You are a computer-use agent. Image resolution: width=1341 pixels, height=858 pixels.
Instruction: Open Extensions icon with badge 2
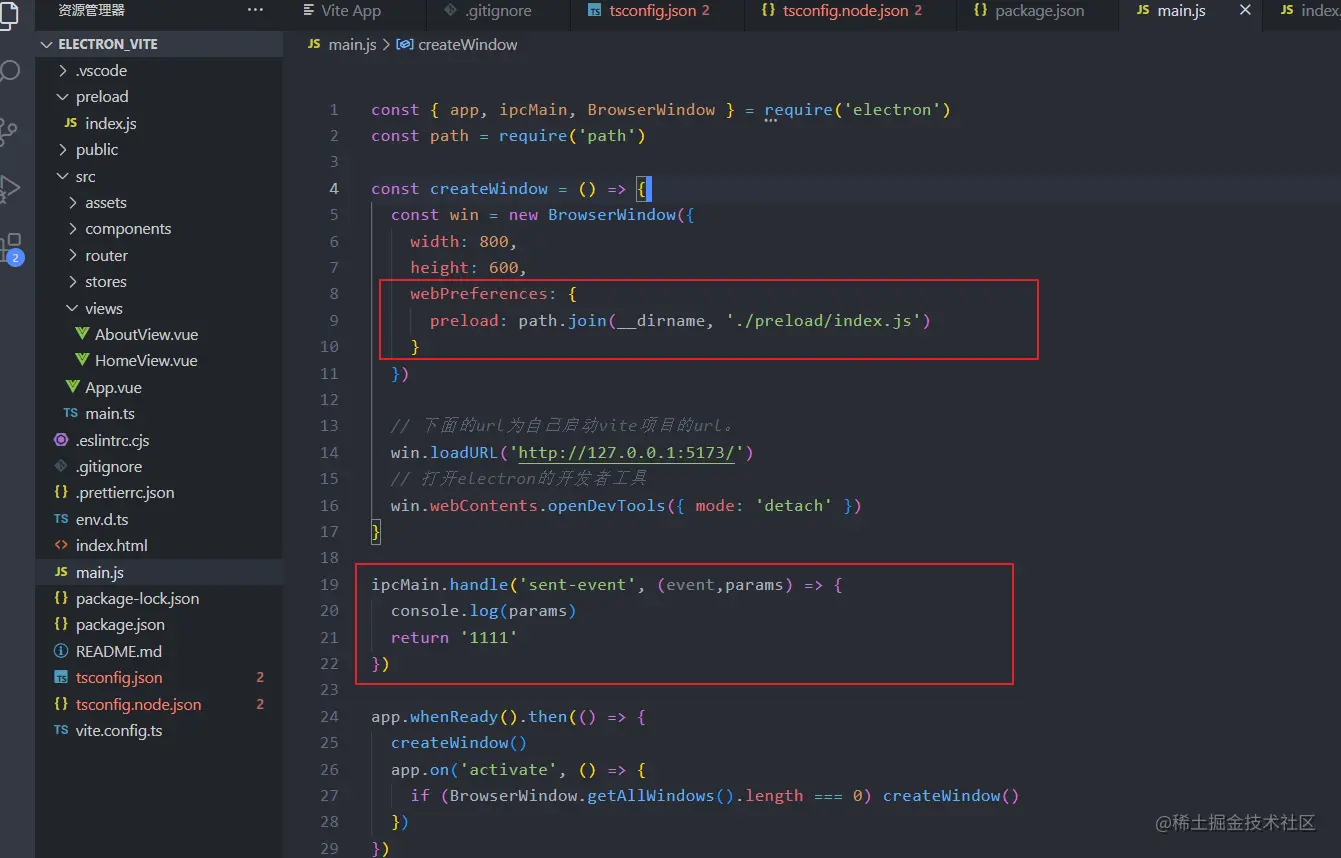[11, 247]
